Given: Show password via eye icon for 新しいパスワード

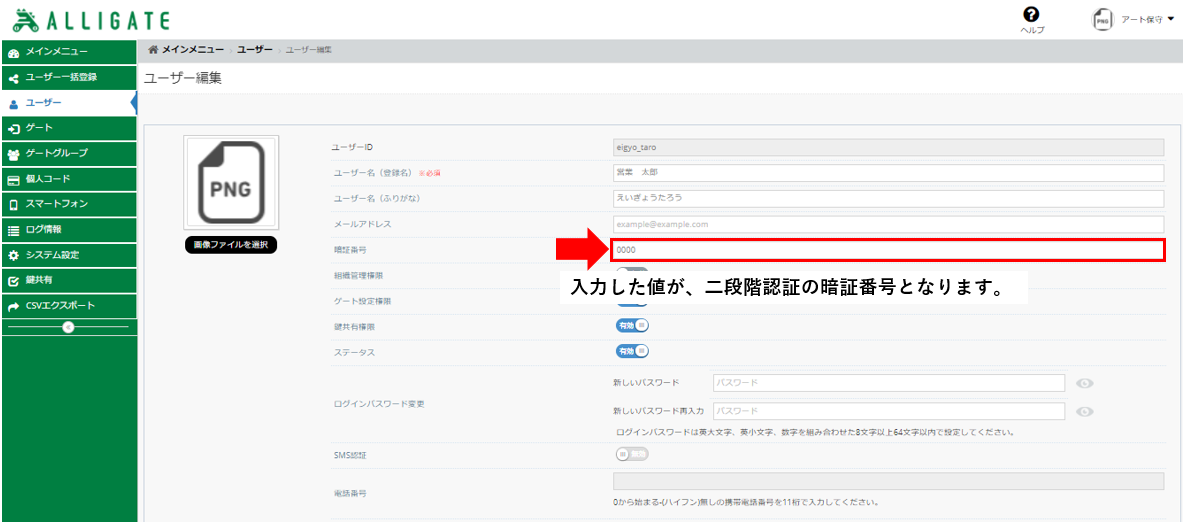Looking at the screenshot, I should [1085, 383].
